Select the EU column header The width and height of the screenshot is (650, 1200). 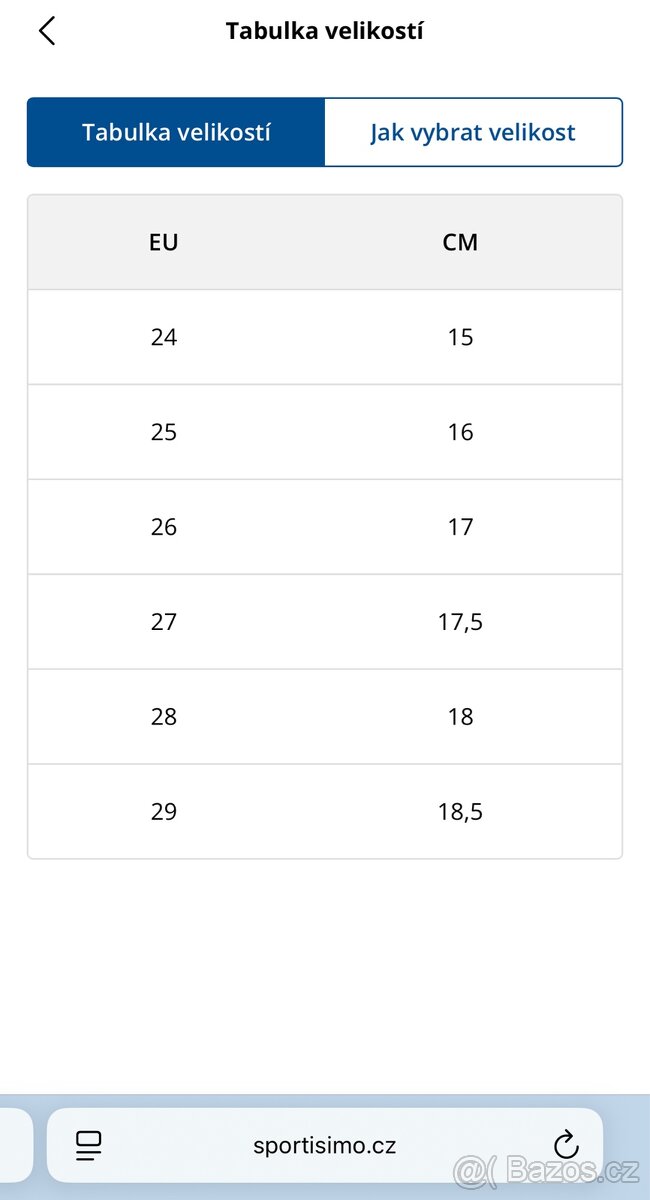pos(163,242)
